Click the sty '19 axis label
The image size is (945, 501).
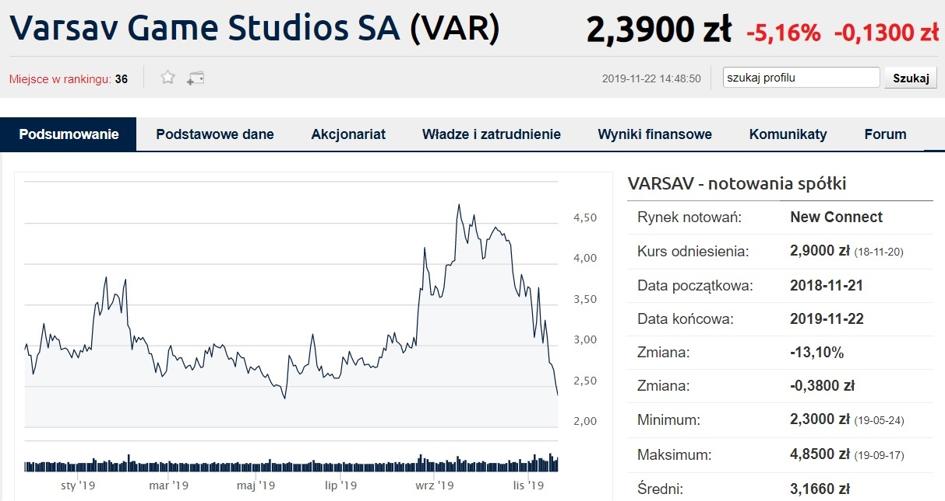click(78, 485)
